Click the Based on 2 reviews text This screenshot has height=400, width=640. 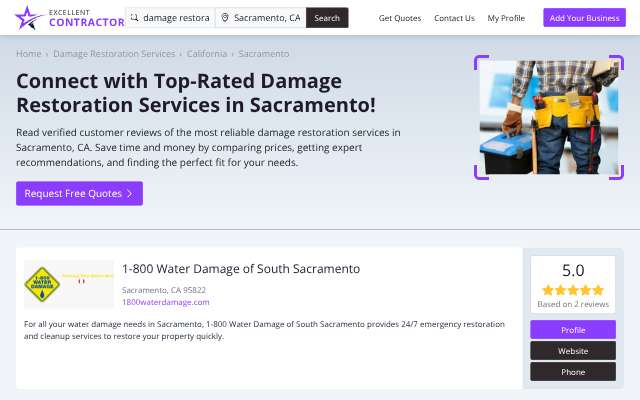[573, 304]
